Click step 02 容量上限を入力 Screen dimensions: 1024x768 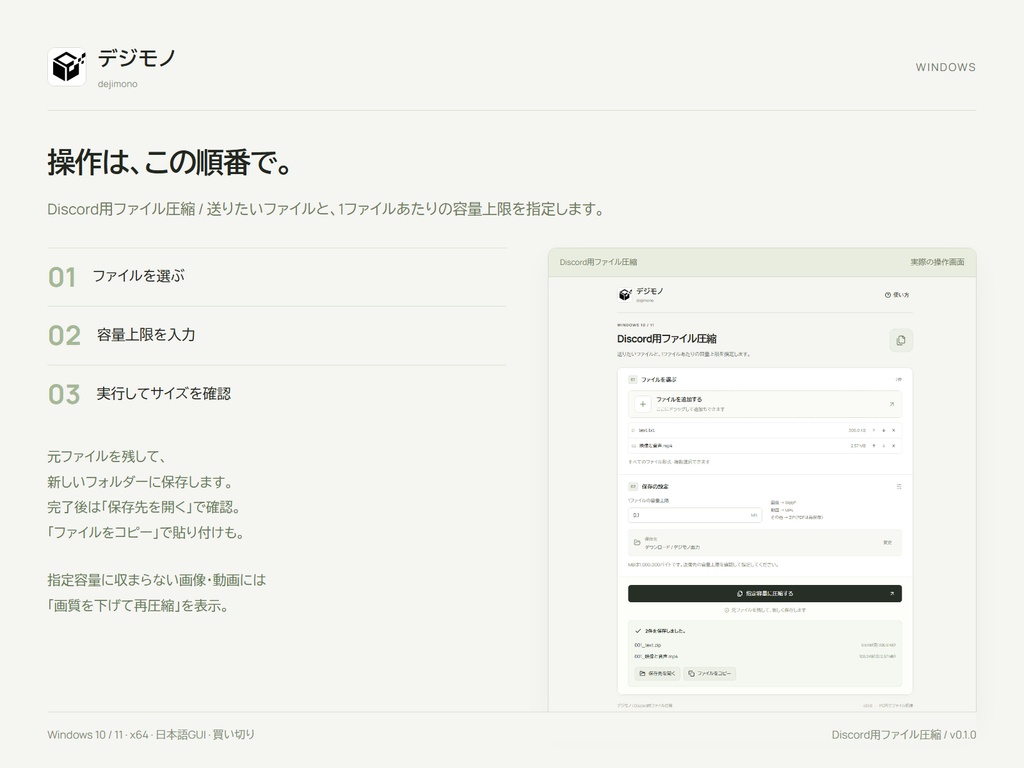[x=276, y=336]
